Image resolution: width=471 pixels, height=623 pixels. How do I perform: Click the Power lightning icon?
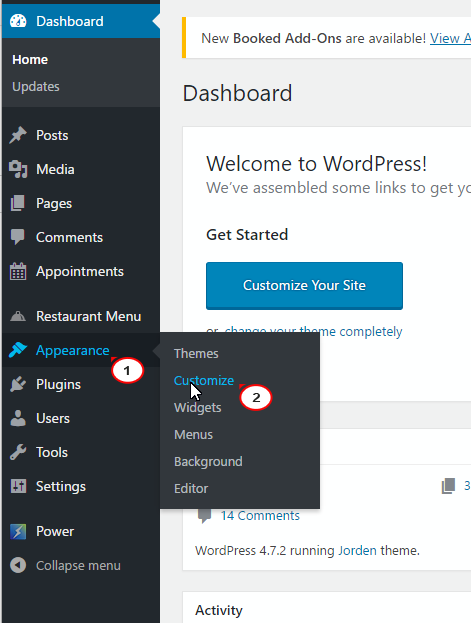pyautogui.click(x=18, y=531)
